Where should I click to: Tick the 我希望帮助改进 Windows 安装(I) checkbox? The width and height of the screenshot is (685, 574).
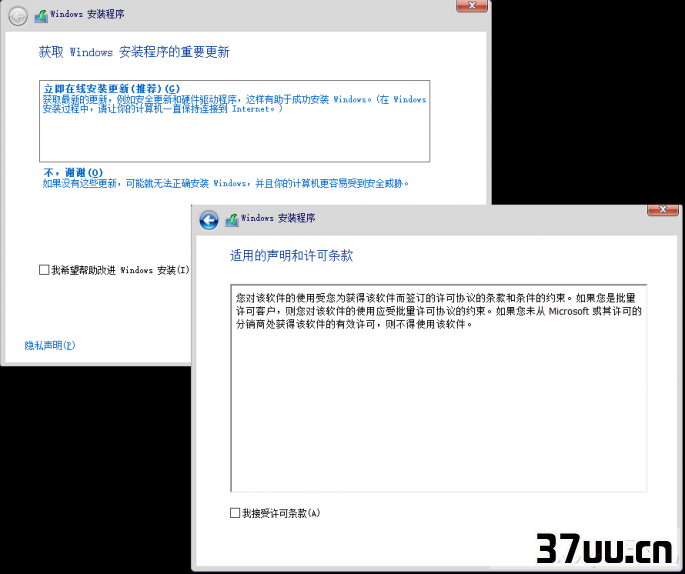point(44,270)
